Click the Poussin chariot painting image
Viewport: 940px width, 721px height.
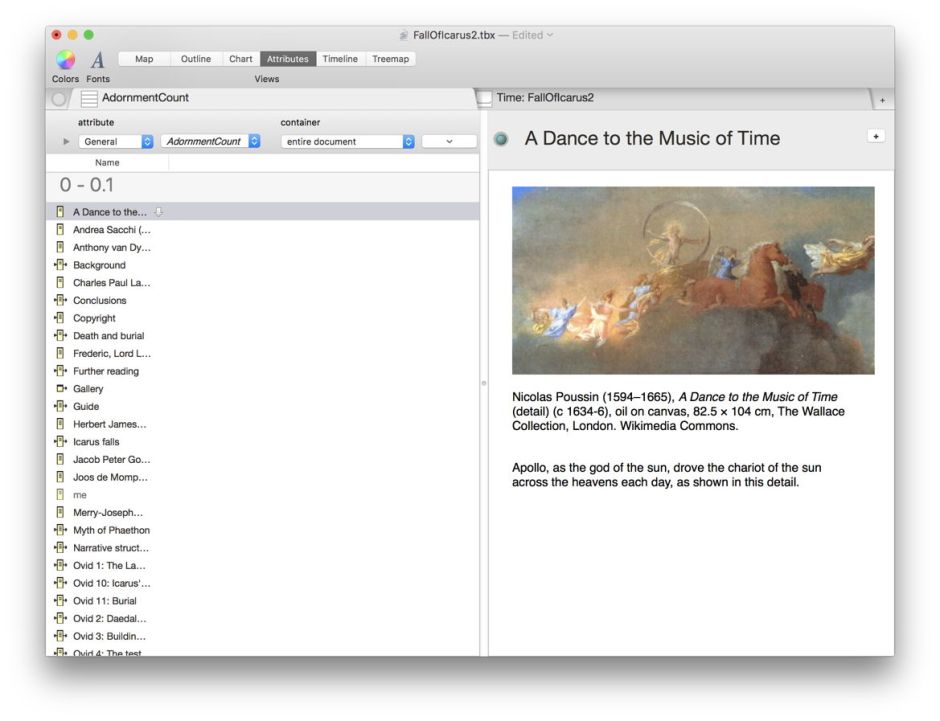pyautogui.click(x=693, y=280)
